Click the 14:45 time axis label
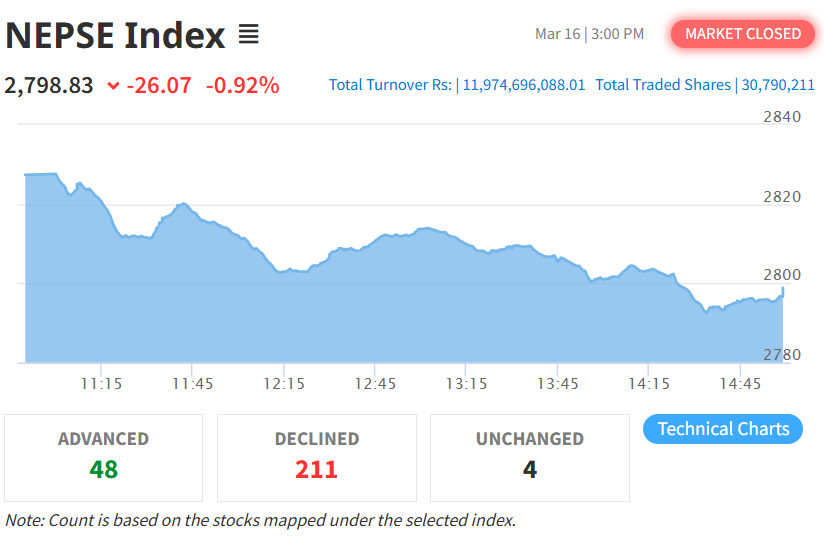824x539 pixels. (740, 384)
